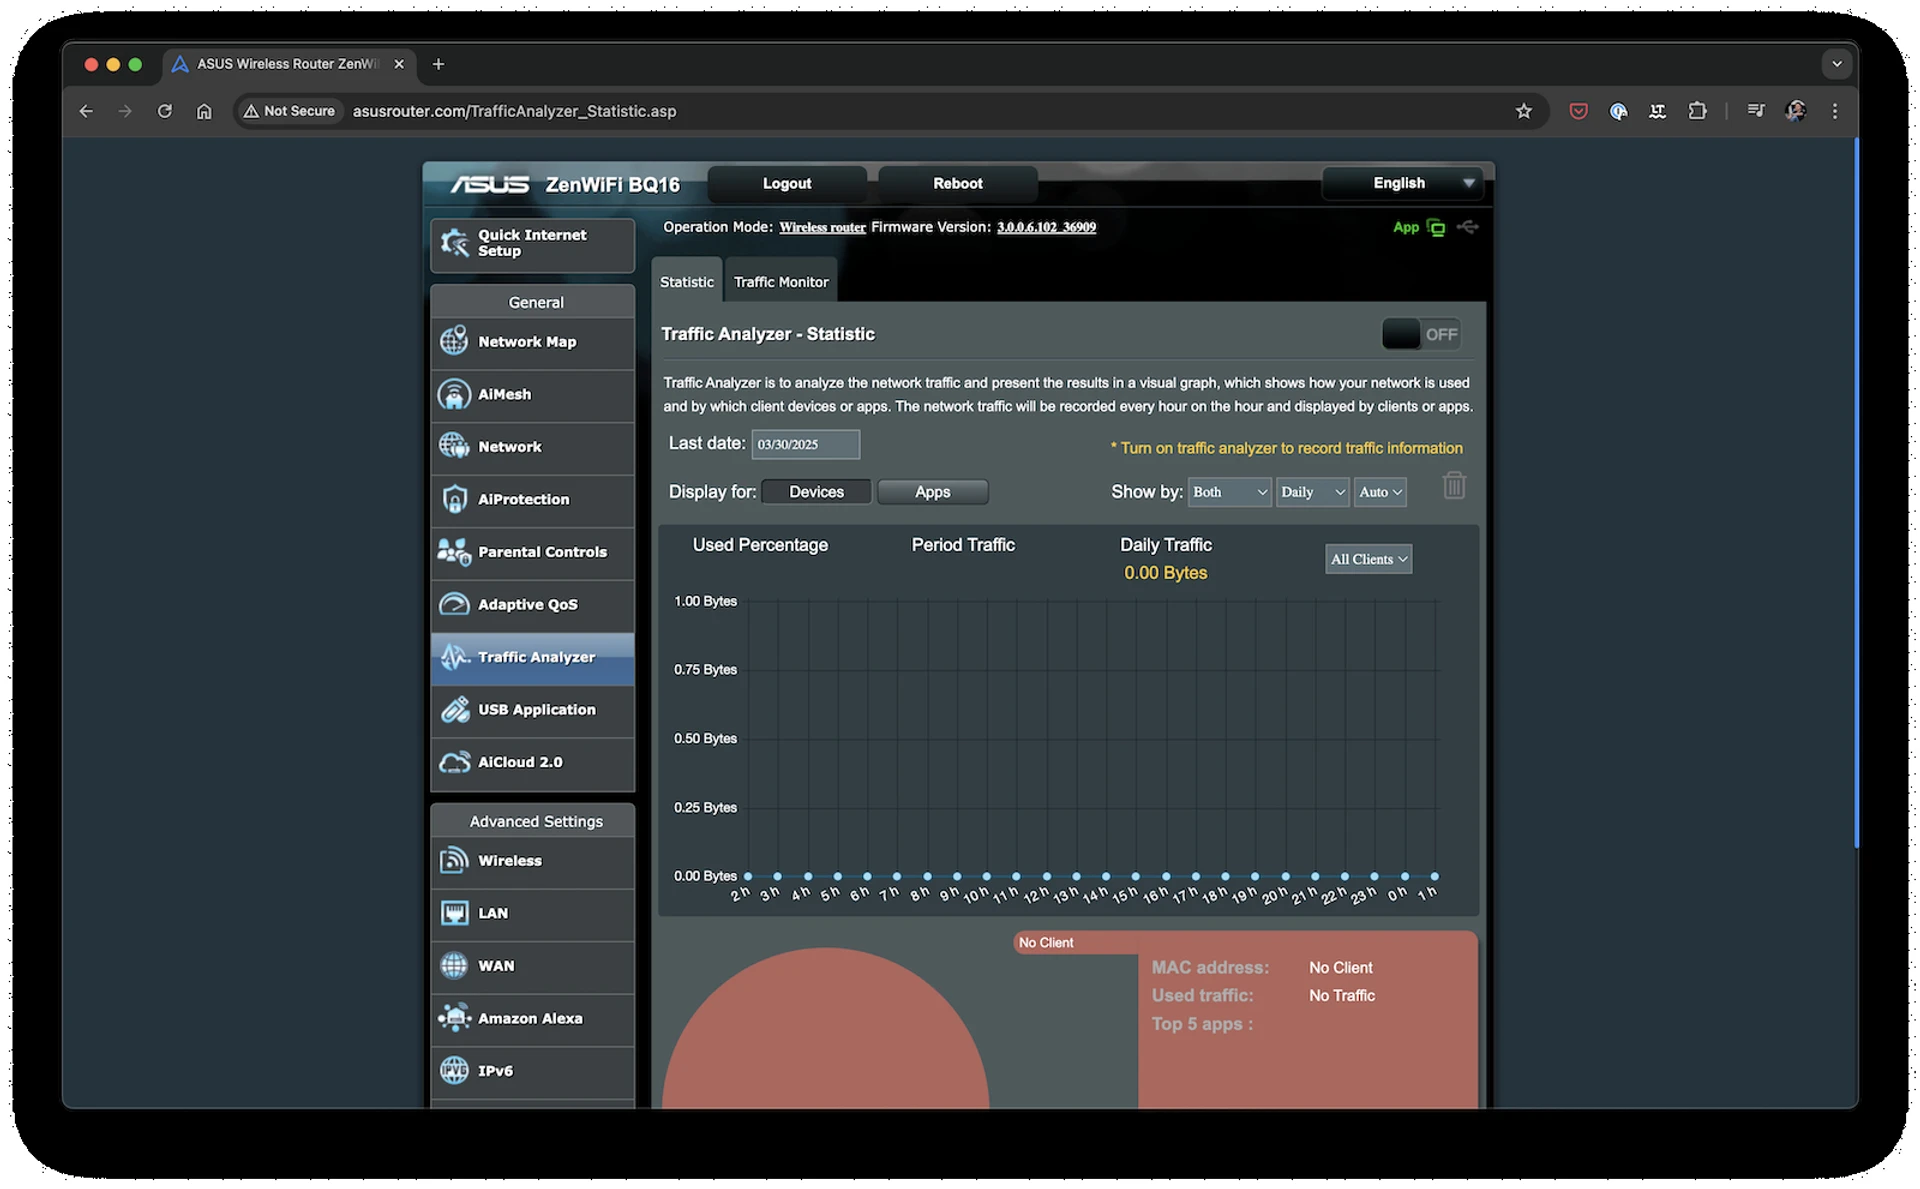Bookmark this page with star icon
1920x1189 pixels.
(x=1523, y=111)
